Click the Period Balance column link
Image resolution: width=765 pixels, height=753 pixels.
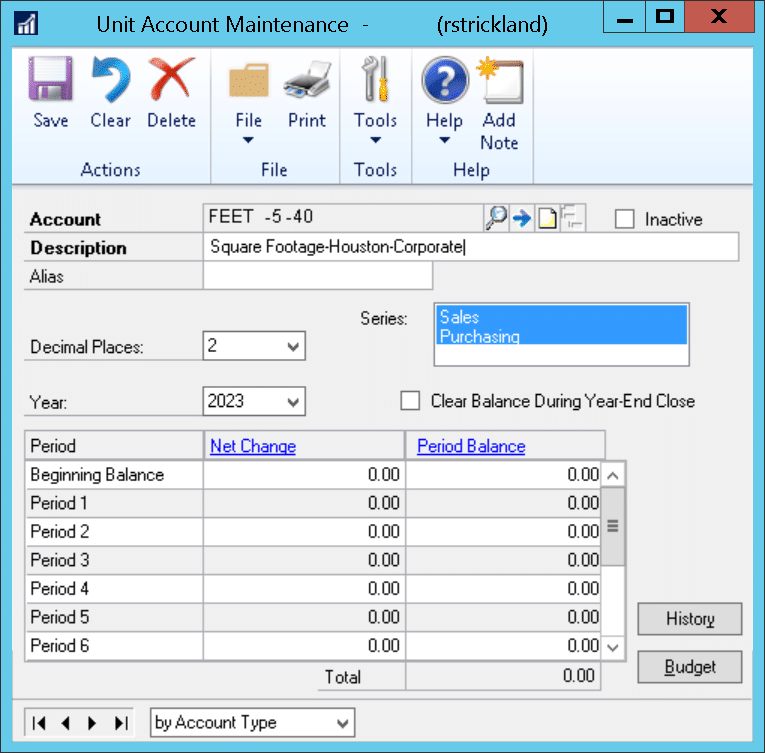click(471, 447)
